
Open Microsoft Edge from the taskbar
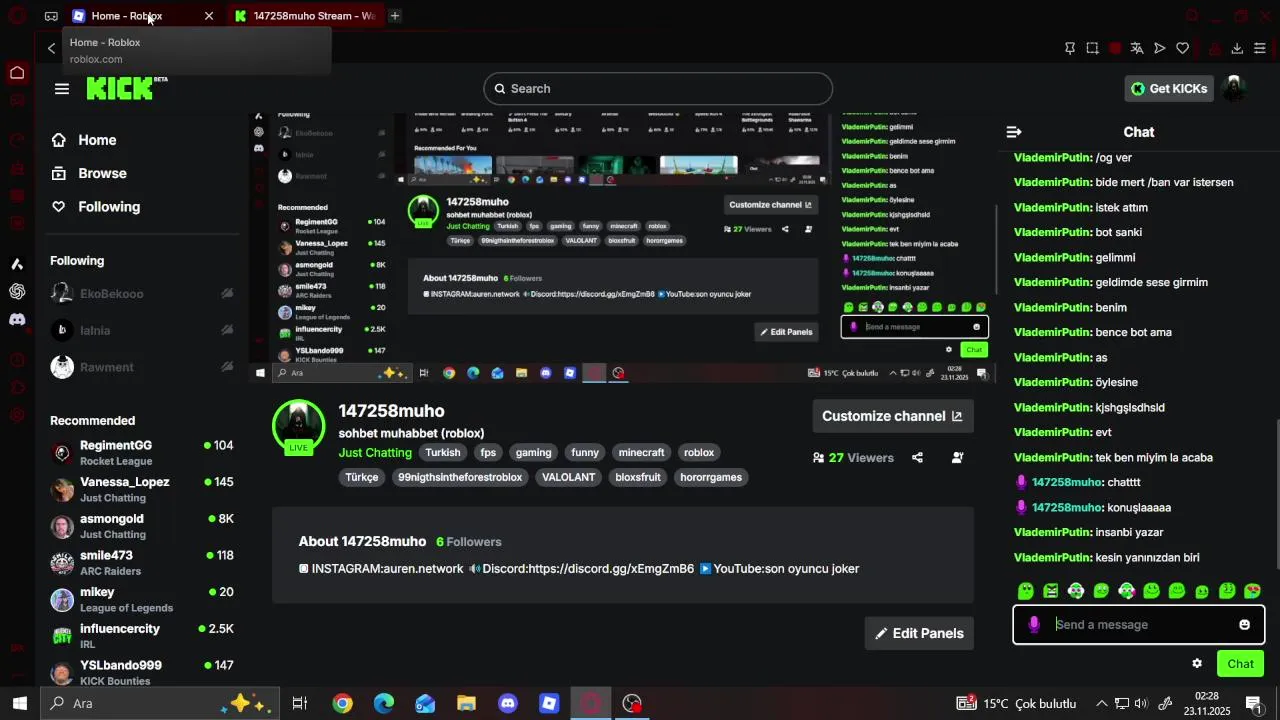(384, 704)
